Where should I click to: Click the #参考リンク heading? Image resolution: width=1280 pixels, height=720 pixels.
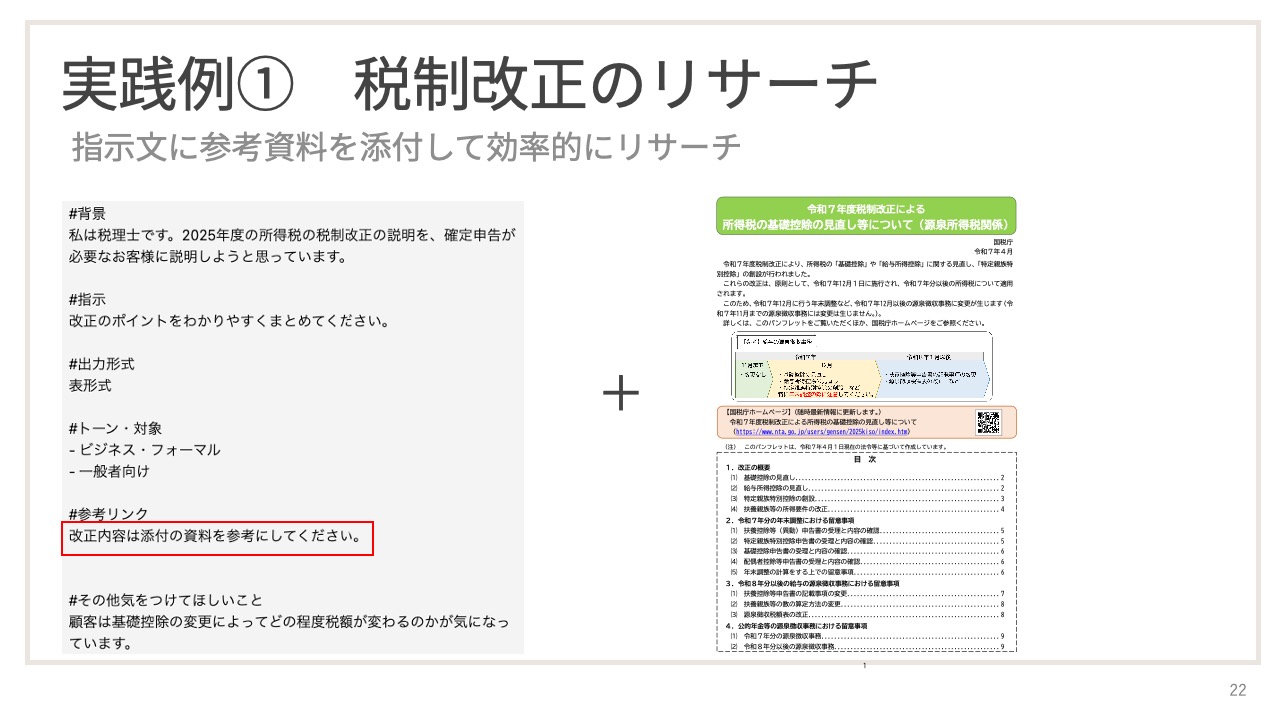point(109,514)
